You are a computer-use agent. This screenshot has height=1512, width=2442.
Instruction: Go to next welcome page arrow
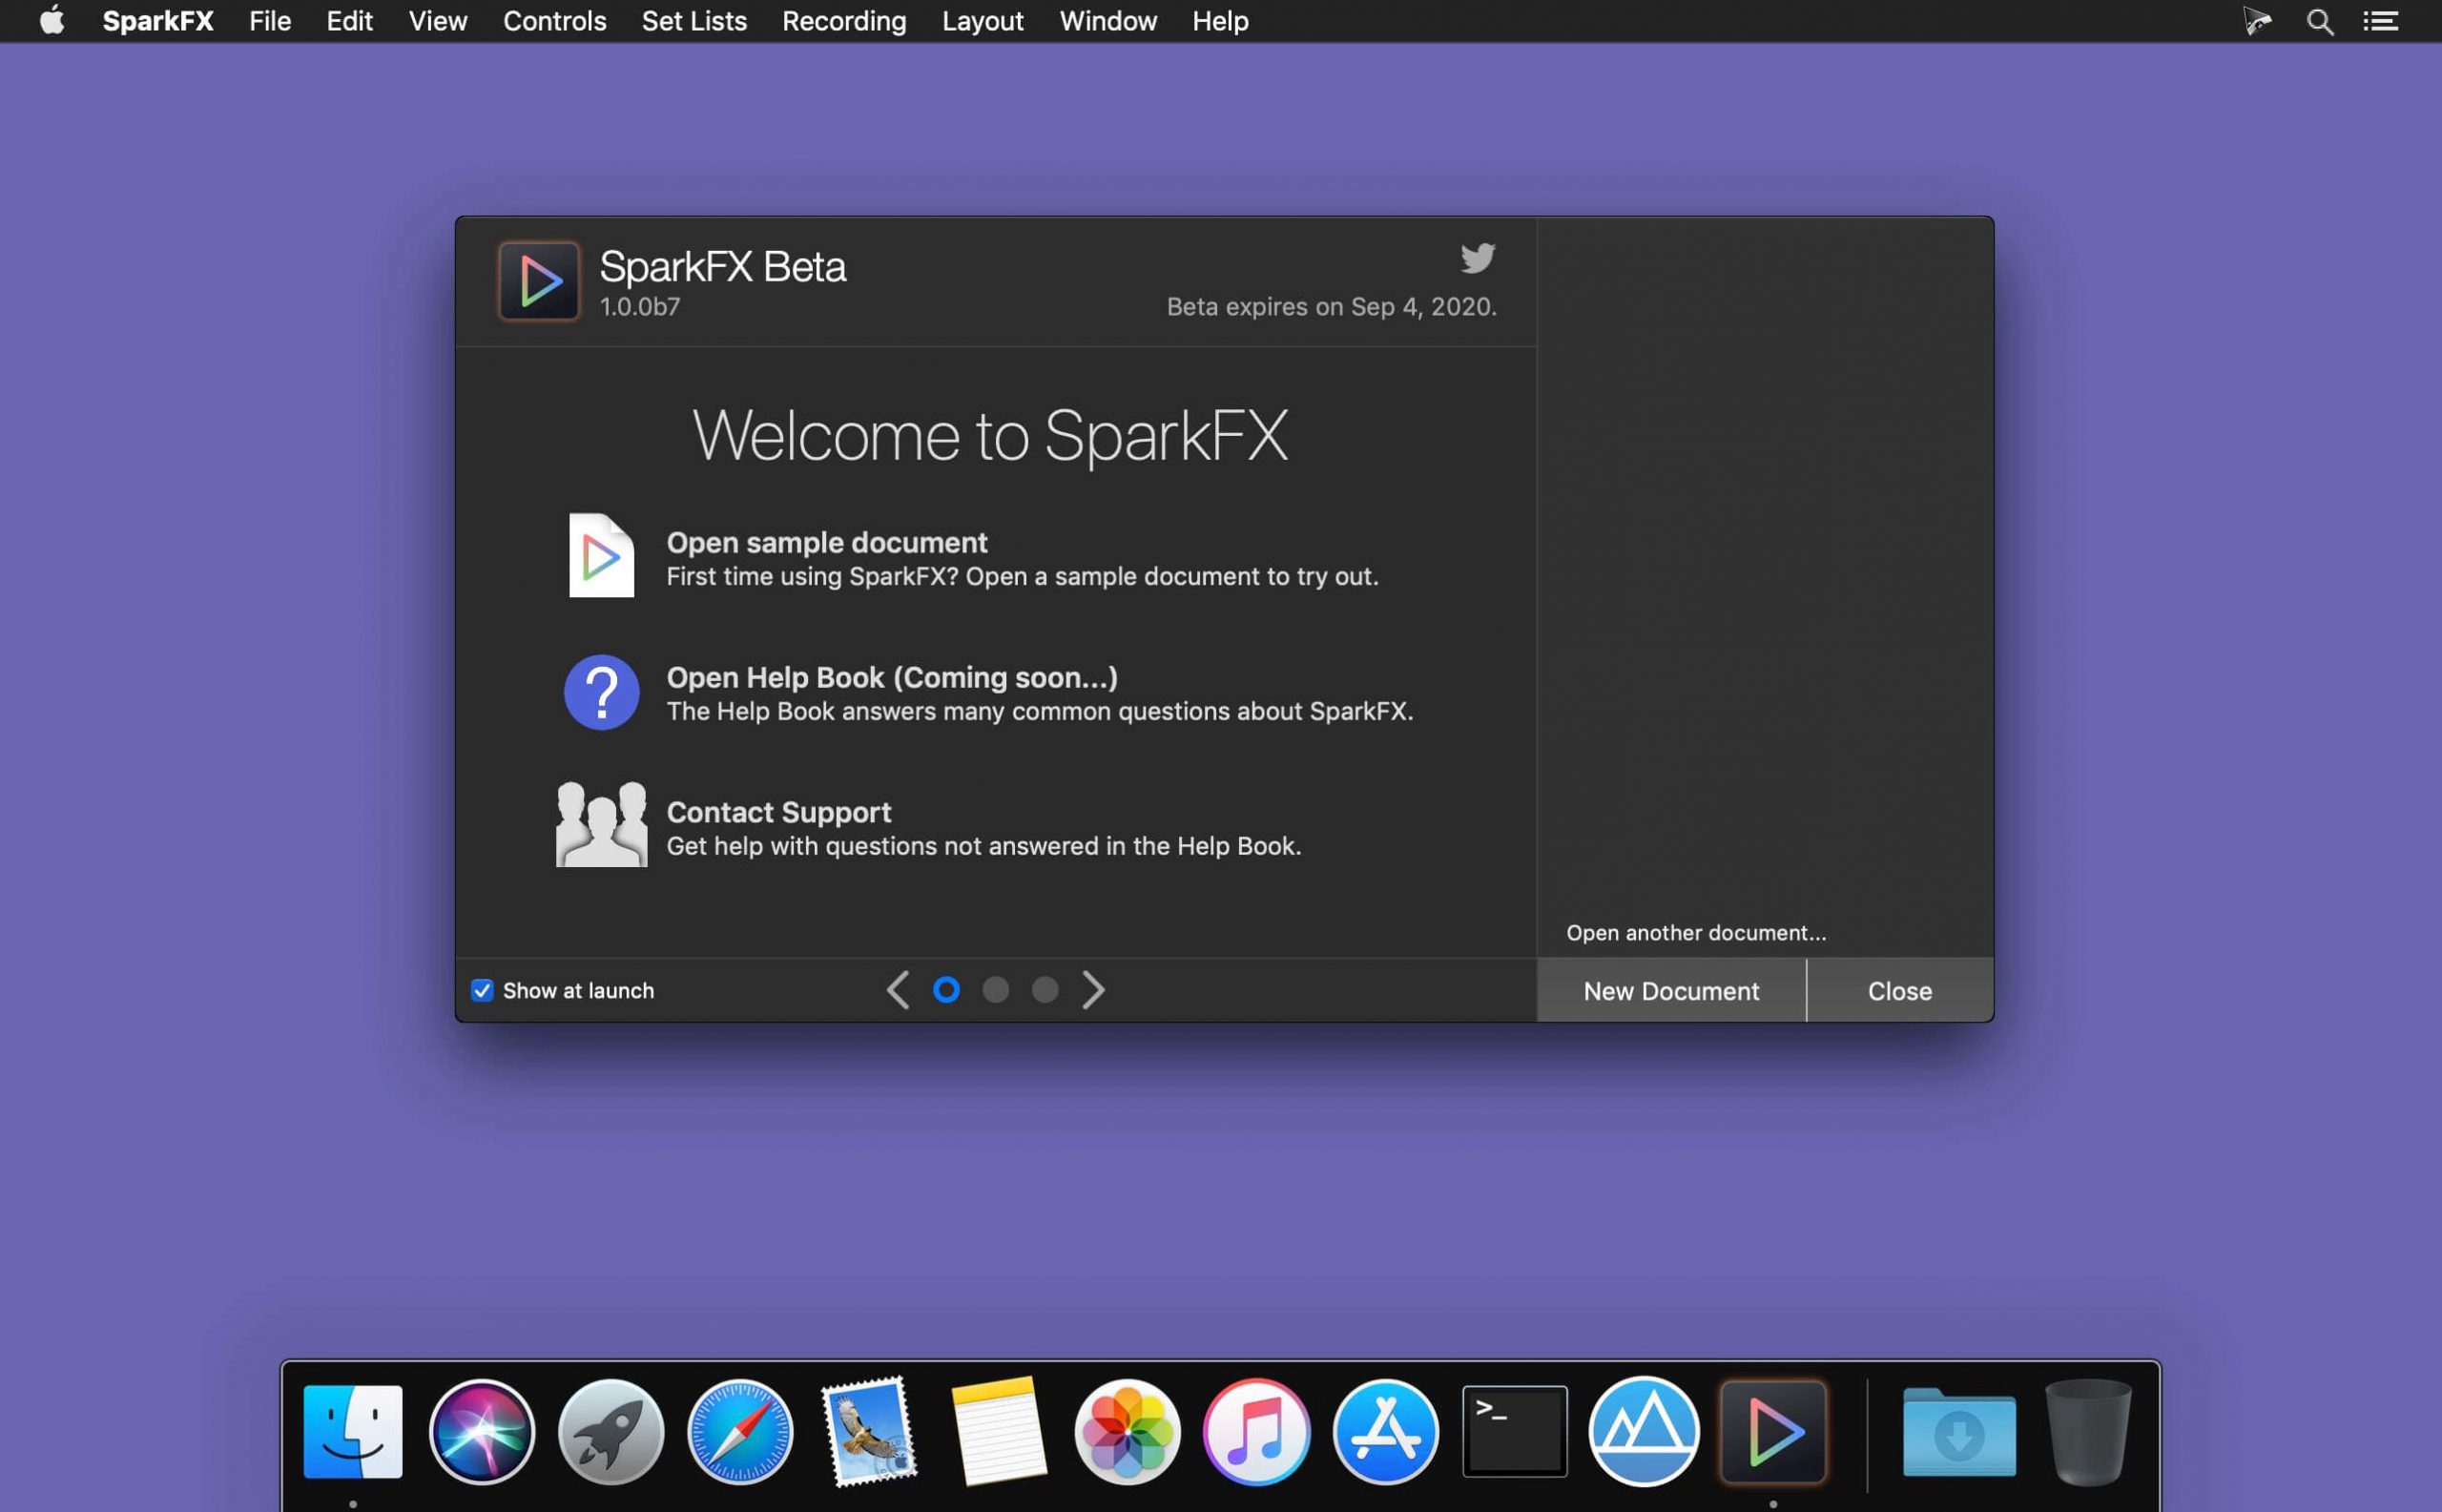click(x=1094, y=990)
